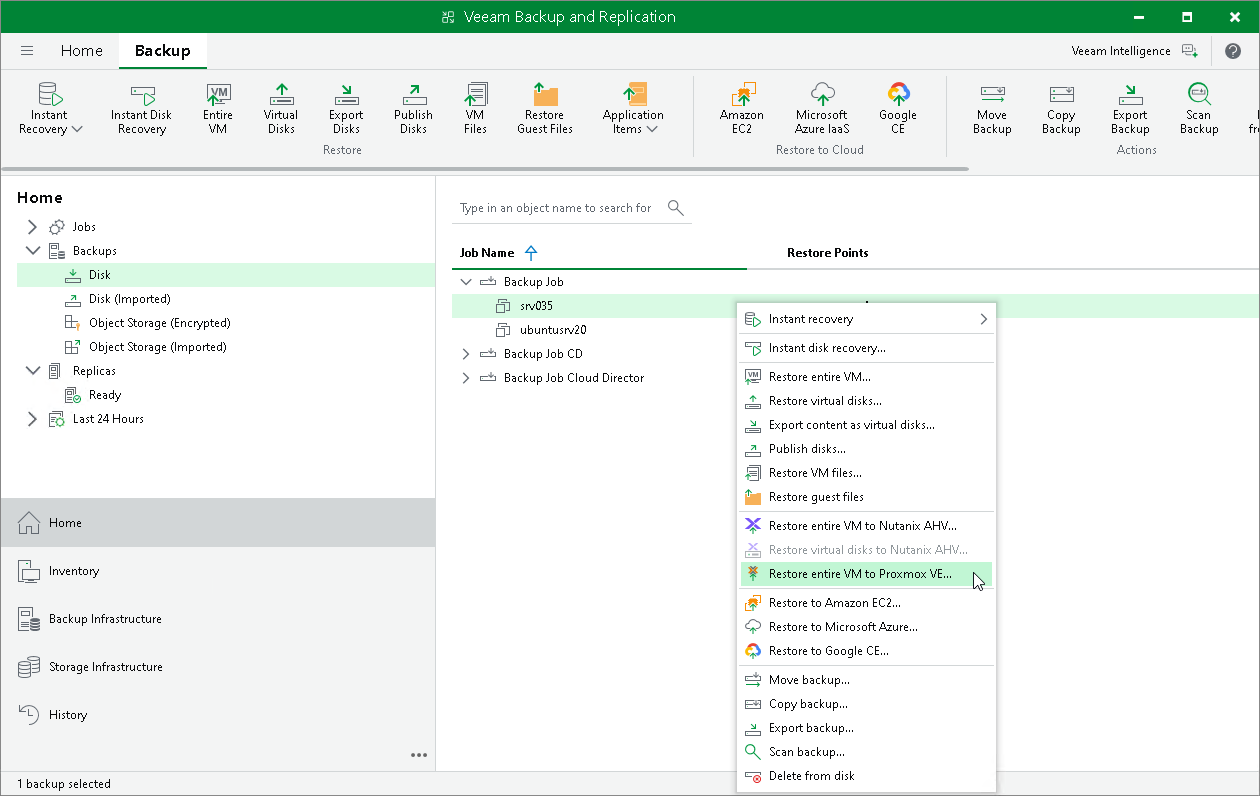Screen dimensions: 1260x796
Task: Click Publish Disks in the ribbon
Action: pyautogui.click(x=413, y=108)
